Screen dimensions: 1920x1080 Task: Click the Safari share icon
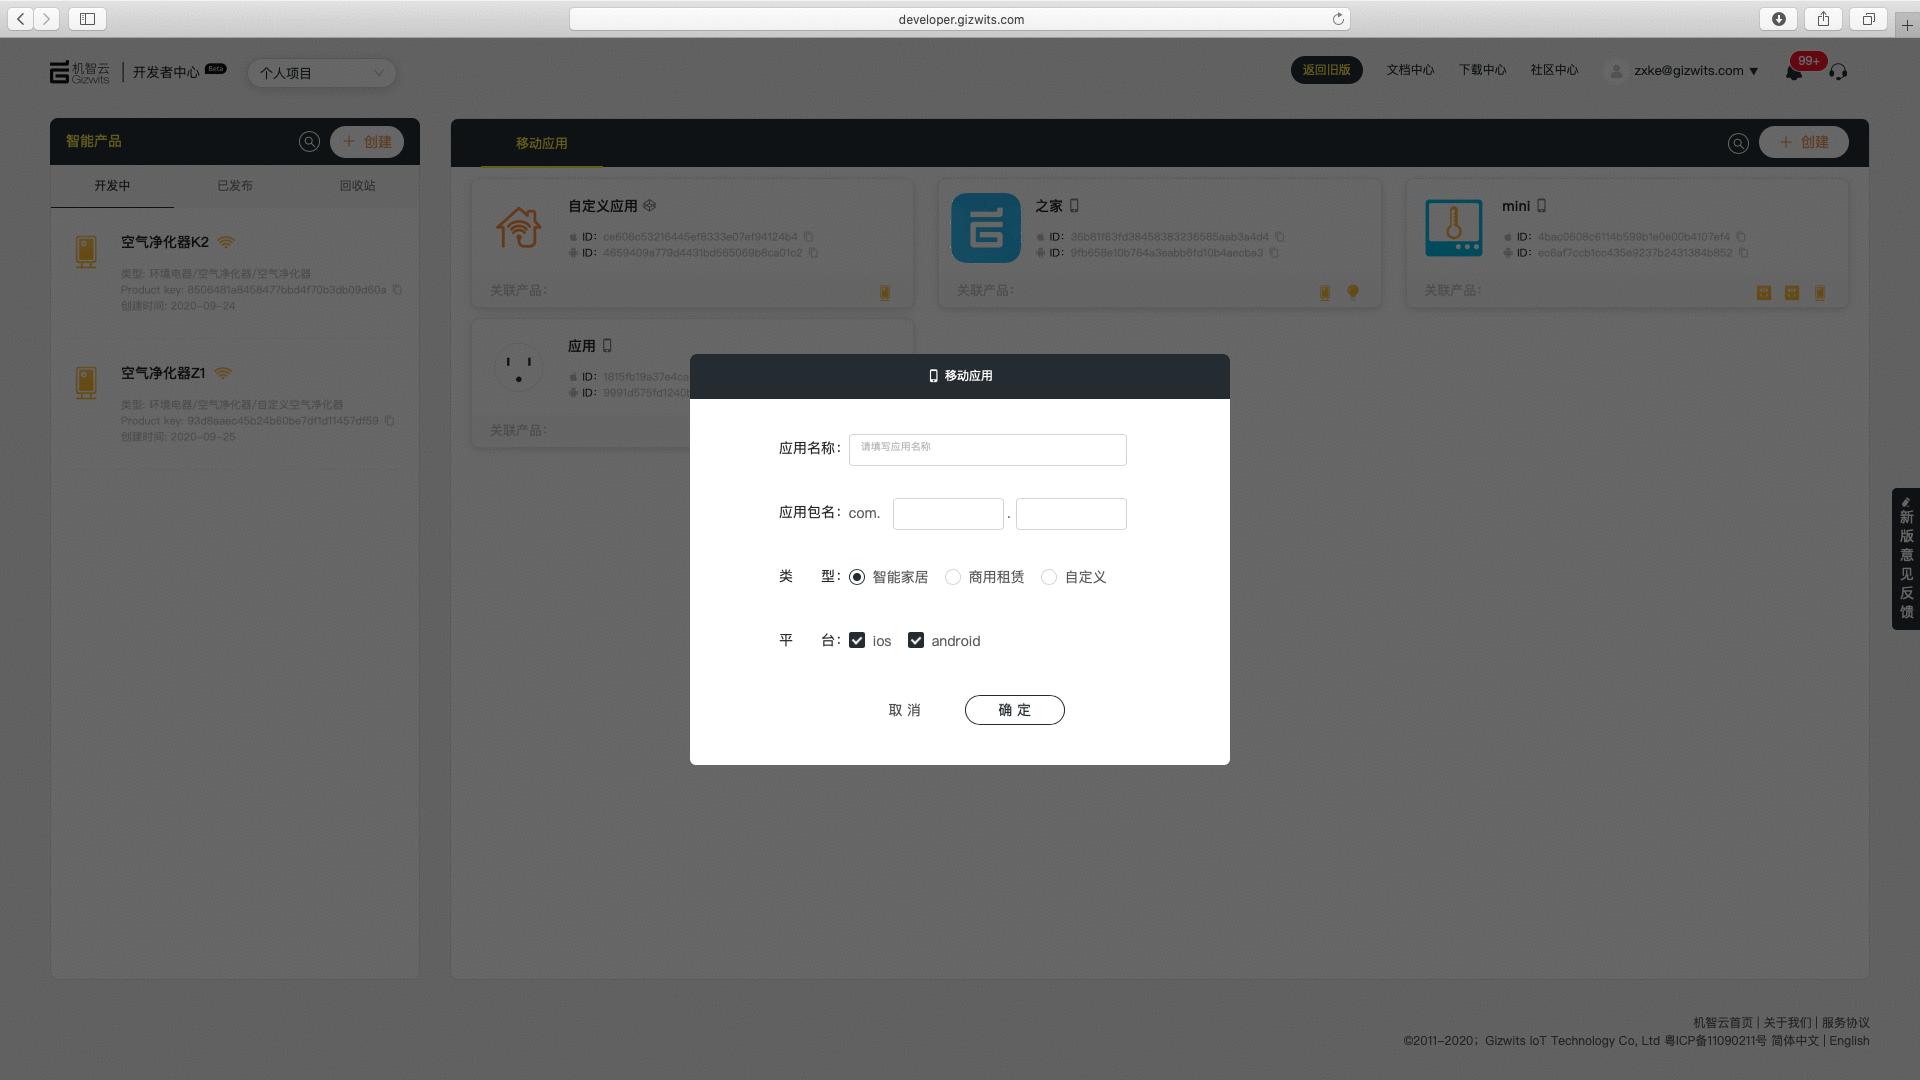[1823, 19]
